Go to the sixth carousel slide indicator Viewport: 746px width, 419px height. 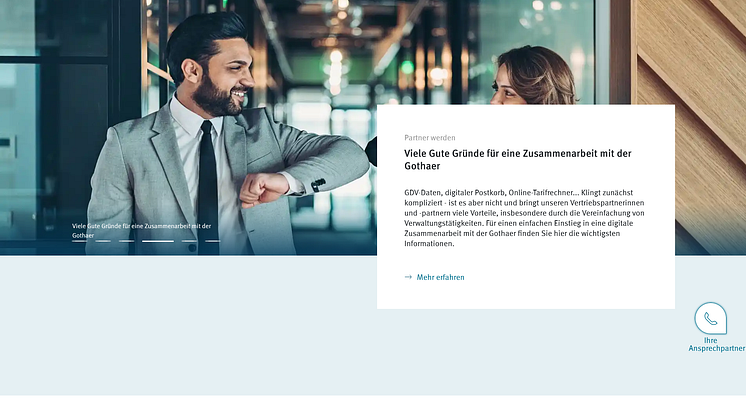[x=213, y=241]
